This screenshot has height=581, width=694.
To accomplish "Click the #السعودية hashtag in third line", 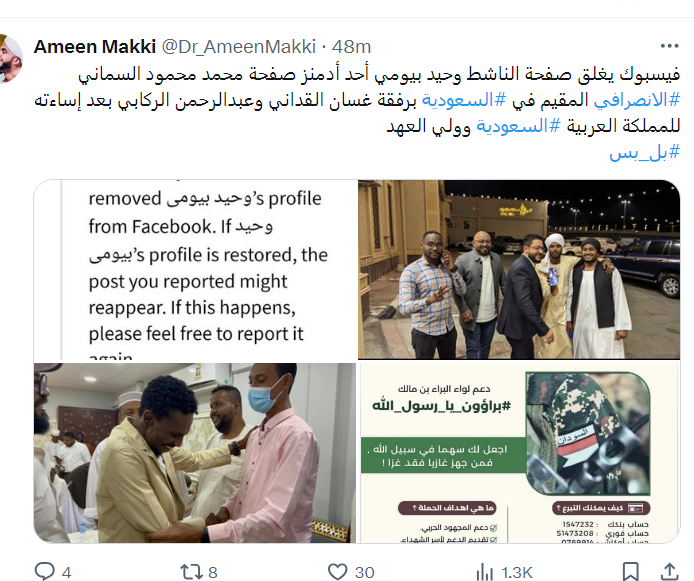I will click(x=518, y=127).
